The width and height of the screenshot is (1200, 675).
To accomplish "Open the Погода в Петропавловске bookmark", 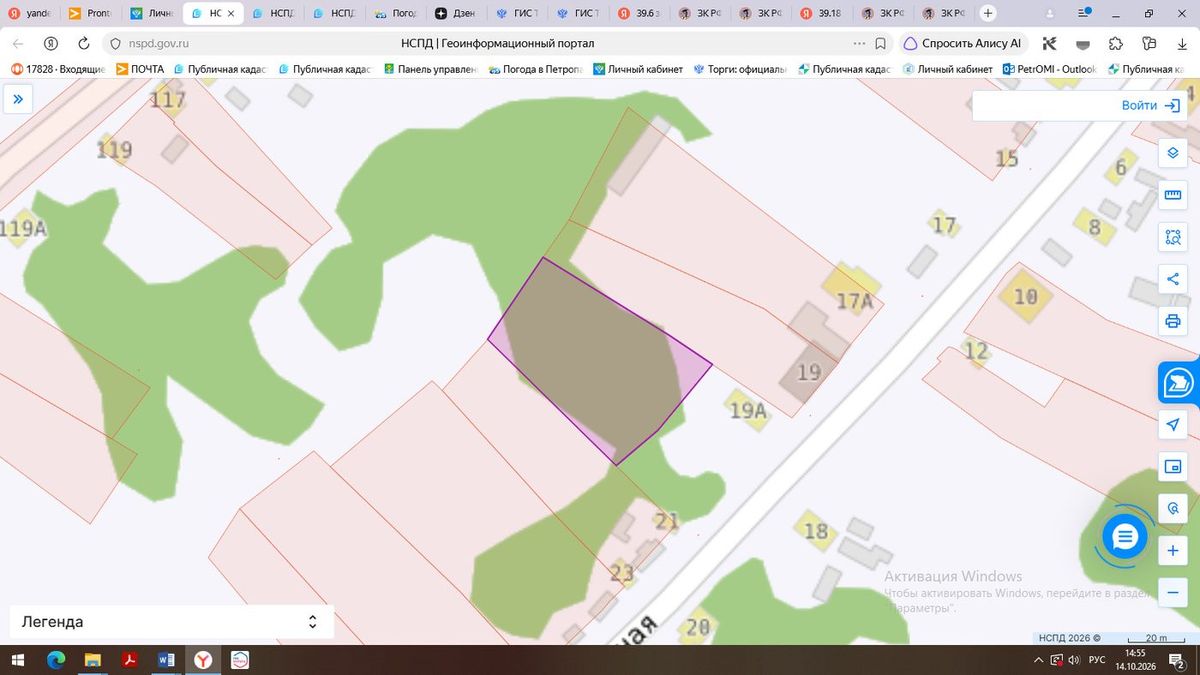I will (x=535, y=69).
